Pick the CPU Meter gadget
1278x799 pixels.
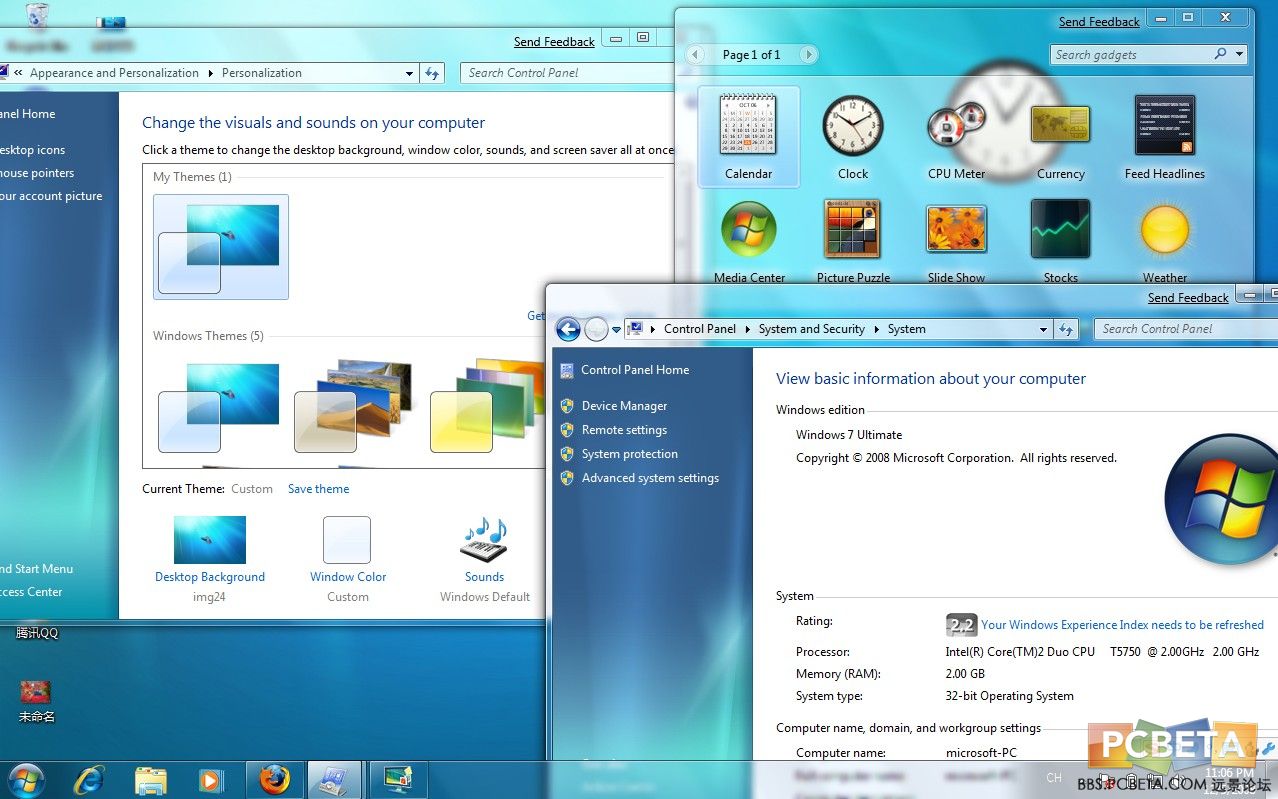[956, 137]
